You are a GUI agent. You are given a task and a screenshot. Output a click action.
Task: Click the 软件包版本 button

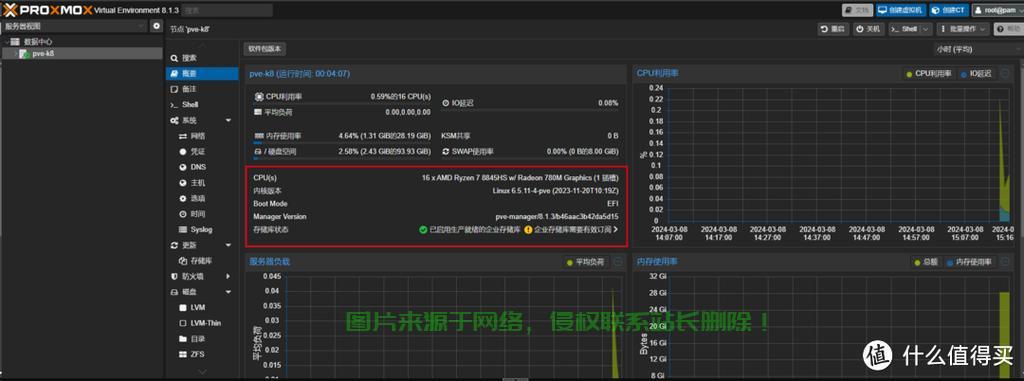tap(264, 49)
